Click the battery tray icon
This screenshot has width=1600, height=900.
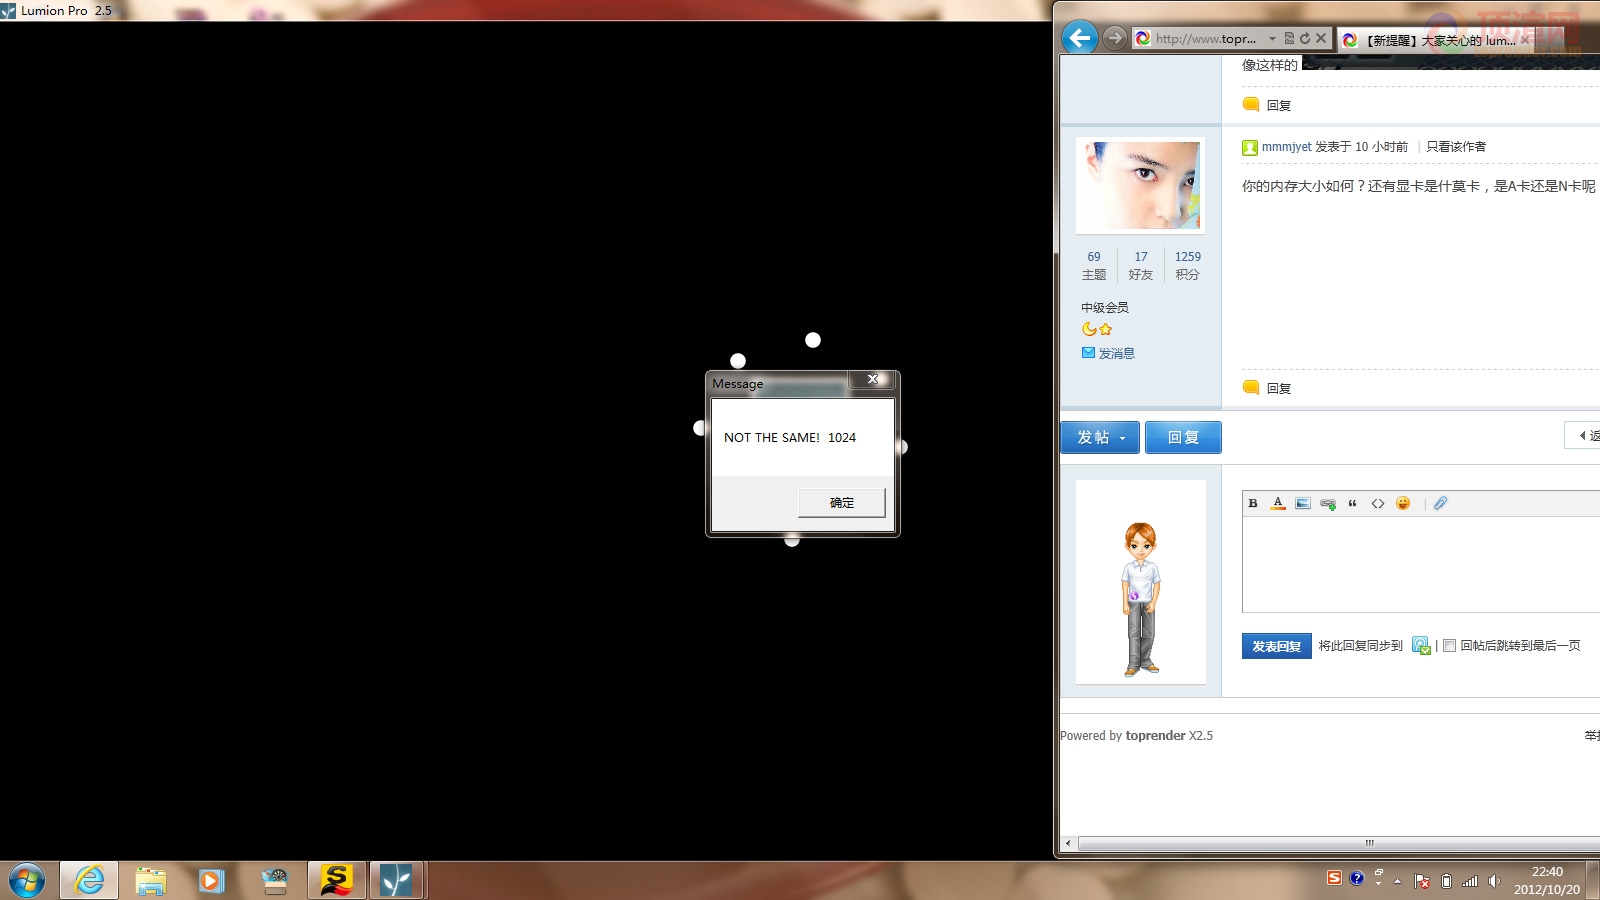click(x=1446, y=881)
